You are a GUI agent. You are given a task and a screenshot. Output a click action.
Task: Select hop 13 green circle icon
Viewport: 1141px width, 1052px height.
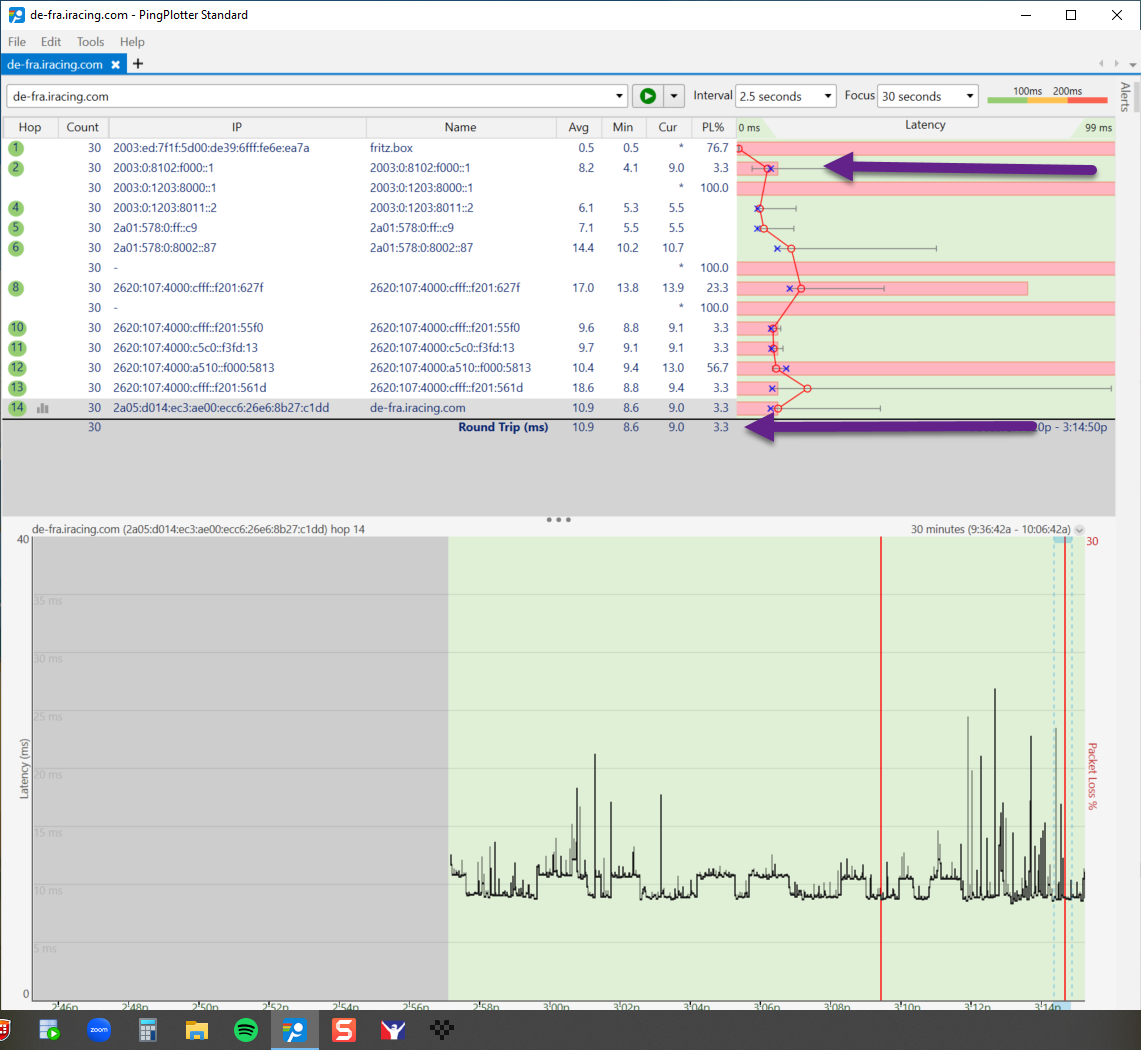coord(17,388)
